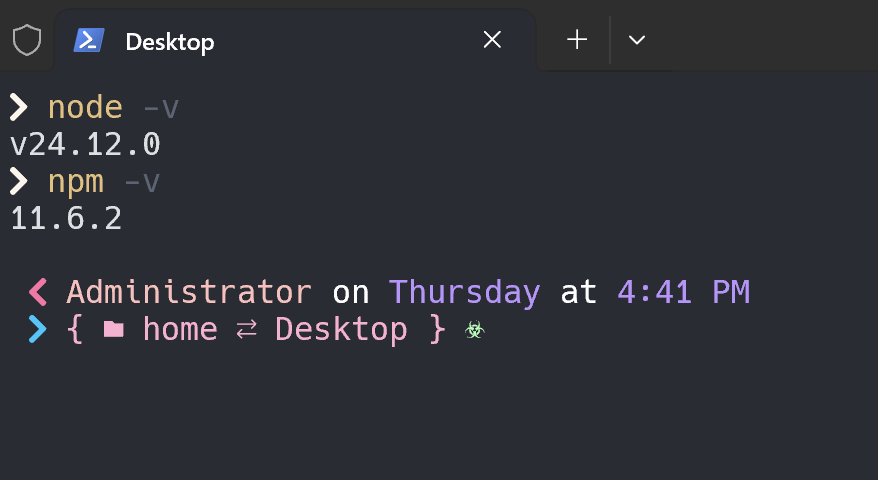Close the Desktop tab
This screenshot has height=480, width=878.
tap(492, 40)
